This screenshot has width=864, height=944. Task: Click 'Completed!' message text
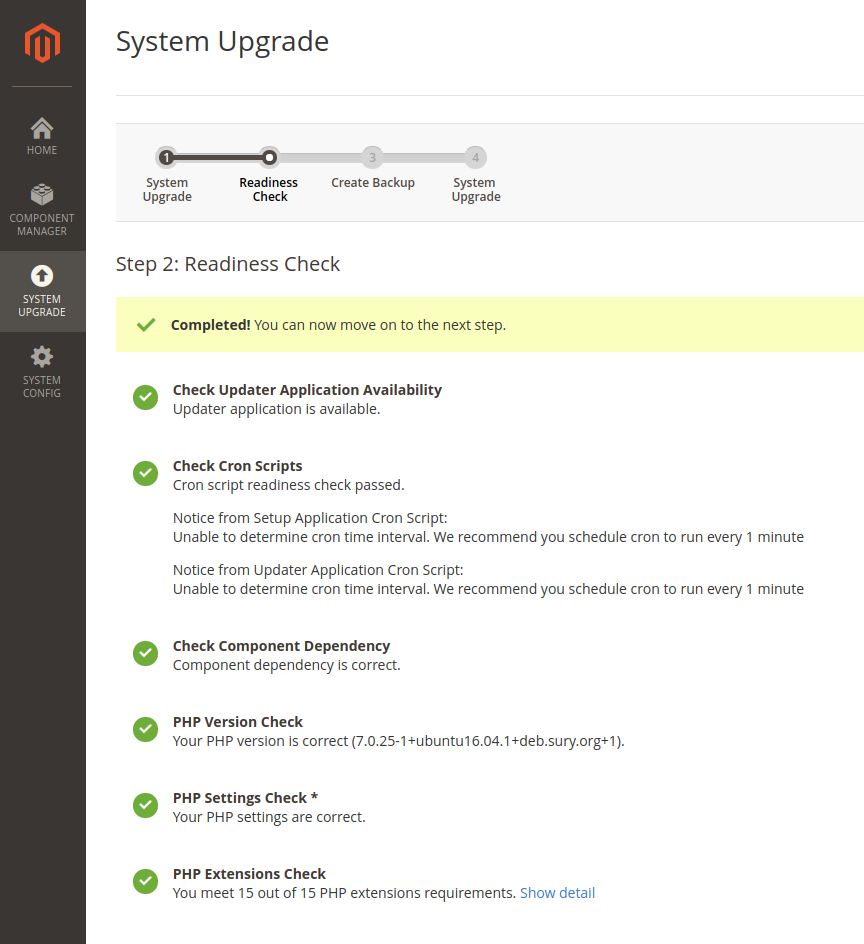pyautogui.click(x=211, y=325)
